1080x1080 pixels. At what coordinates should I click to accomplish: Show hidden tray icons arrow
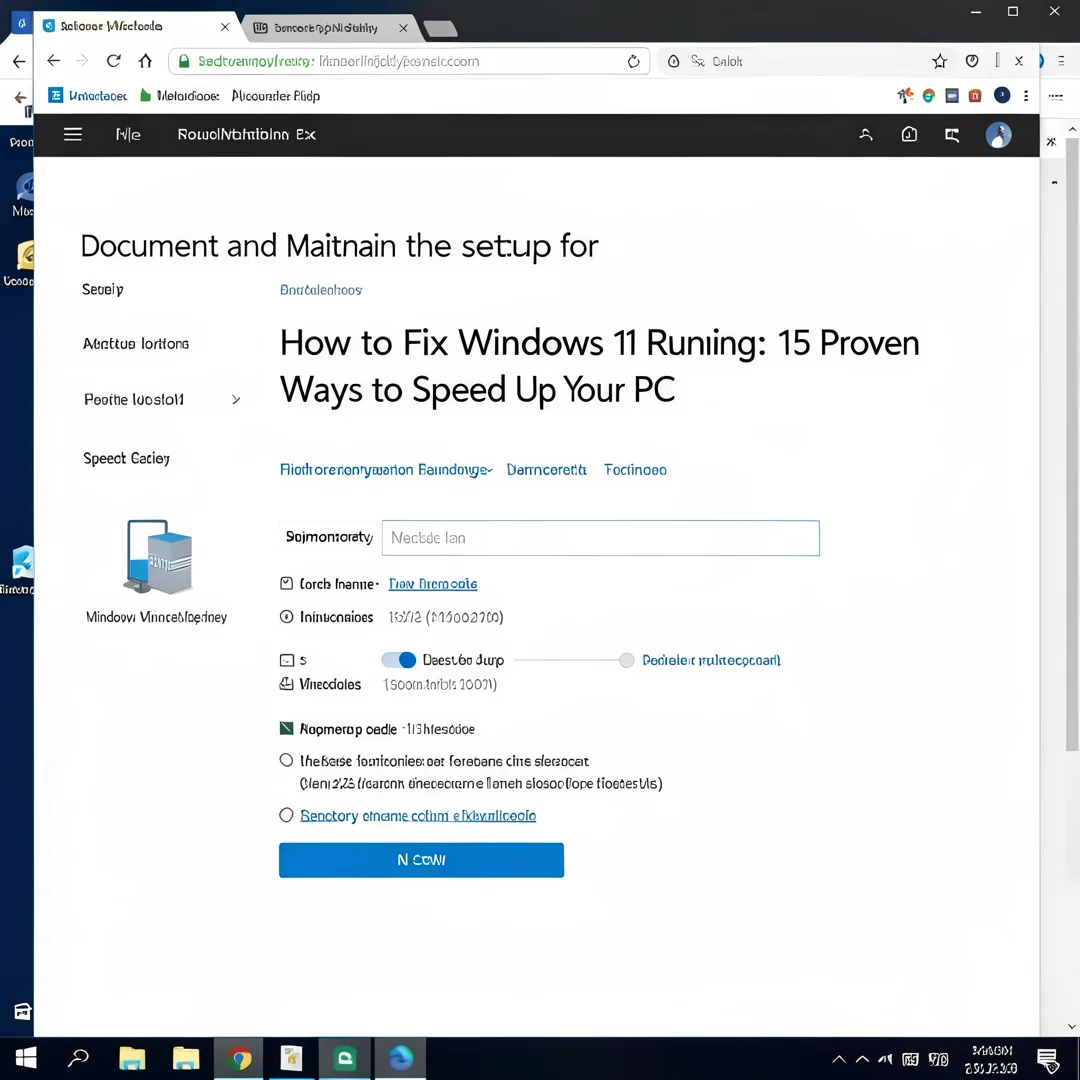click(838, 1059)
